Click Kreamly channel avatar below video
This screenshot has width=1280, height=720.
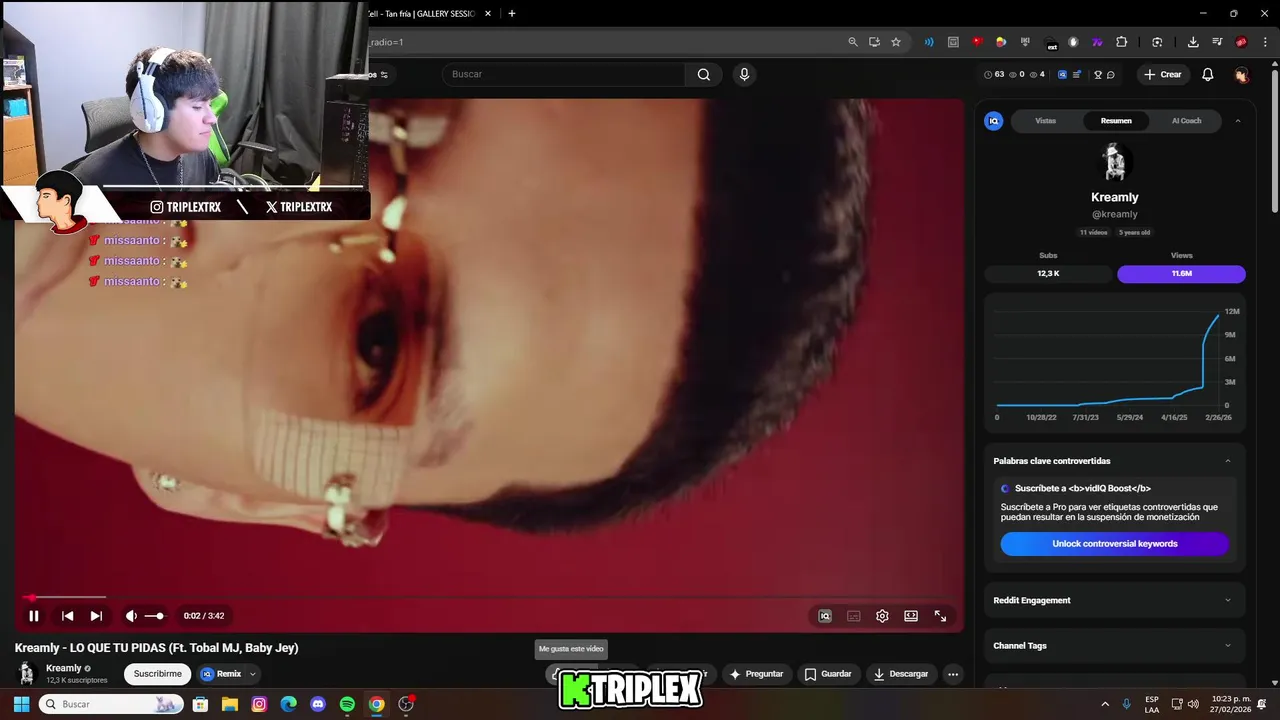click(27, 674)
